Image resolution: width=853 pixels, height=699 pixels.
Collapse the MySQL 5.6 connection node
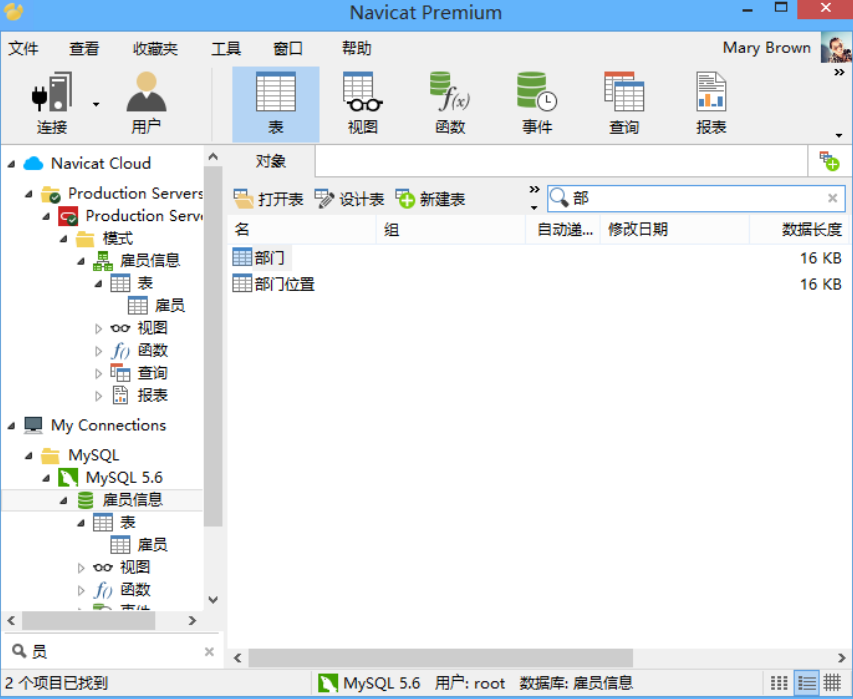tap(46, 478)
